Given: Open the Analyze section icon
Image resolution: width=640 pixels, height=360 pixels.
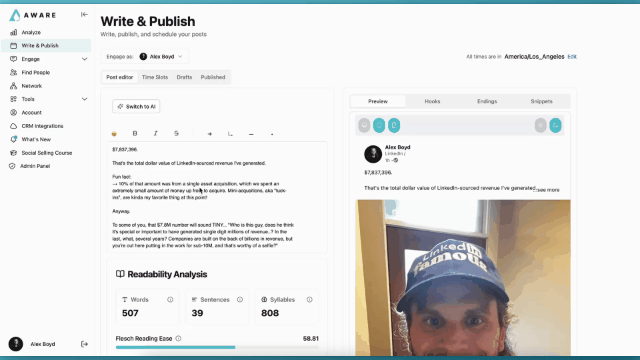Looking at the screenshot, I should point(13,32).
